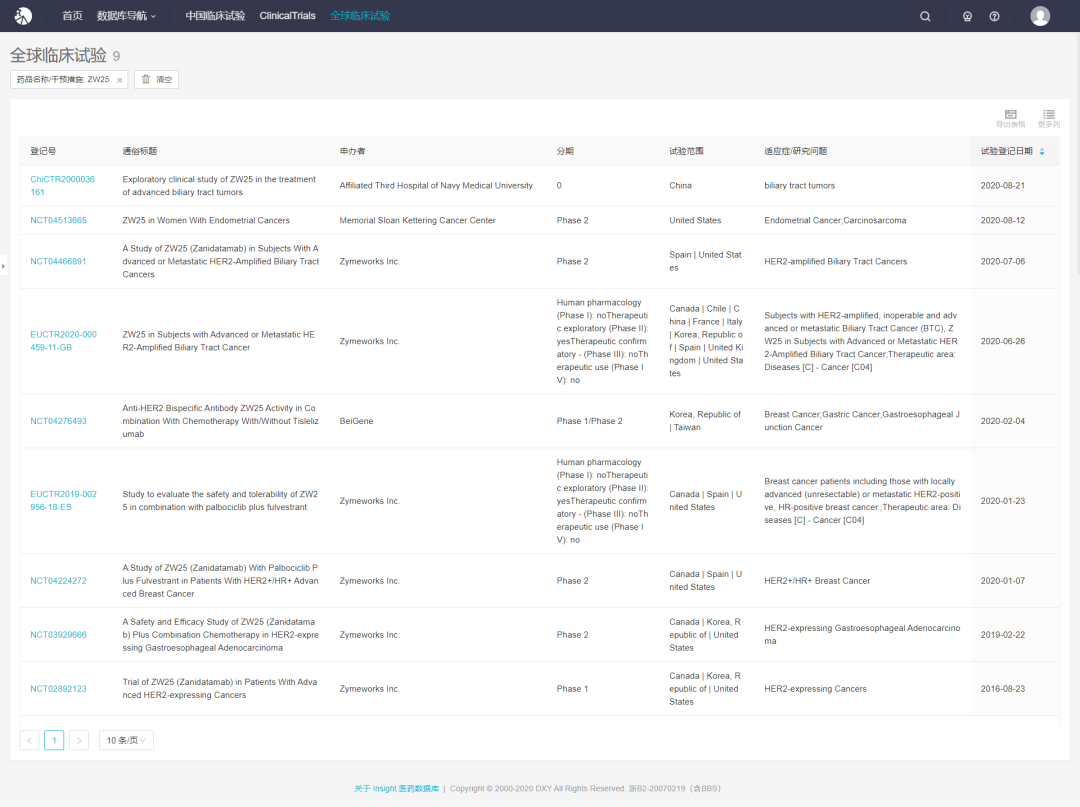Click the date 2020-02-04
The height and width of the screenshot is (807, 1080).
point(1003,421)
